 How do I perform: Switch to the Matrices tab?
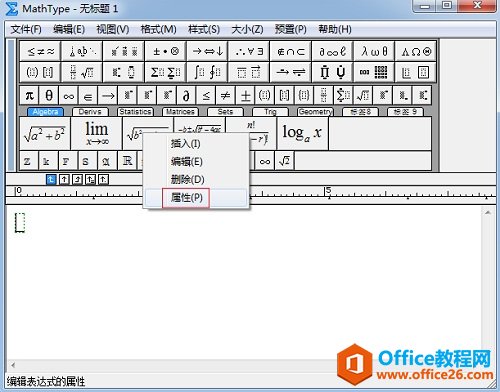(180, 112)
